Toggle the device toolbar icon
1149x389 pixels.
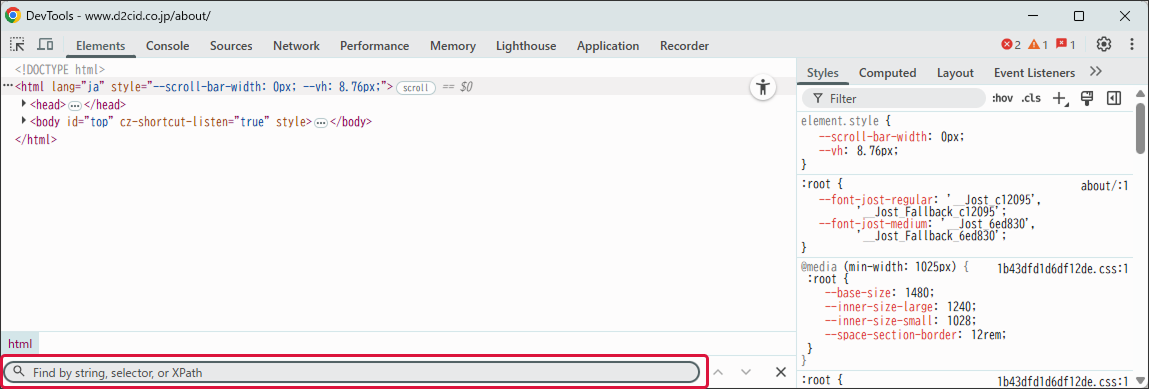click(45, 45)
